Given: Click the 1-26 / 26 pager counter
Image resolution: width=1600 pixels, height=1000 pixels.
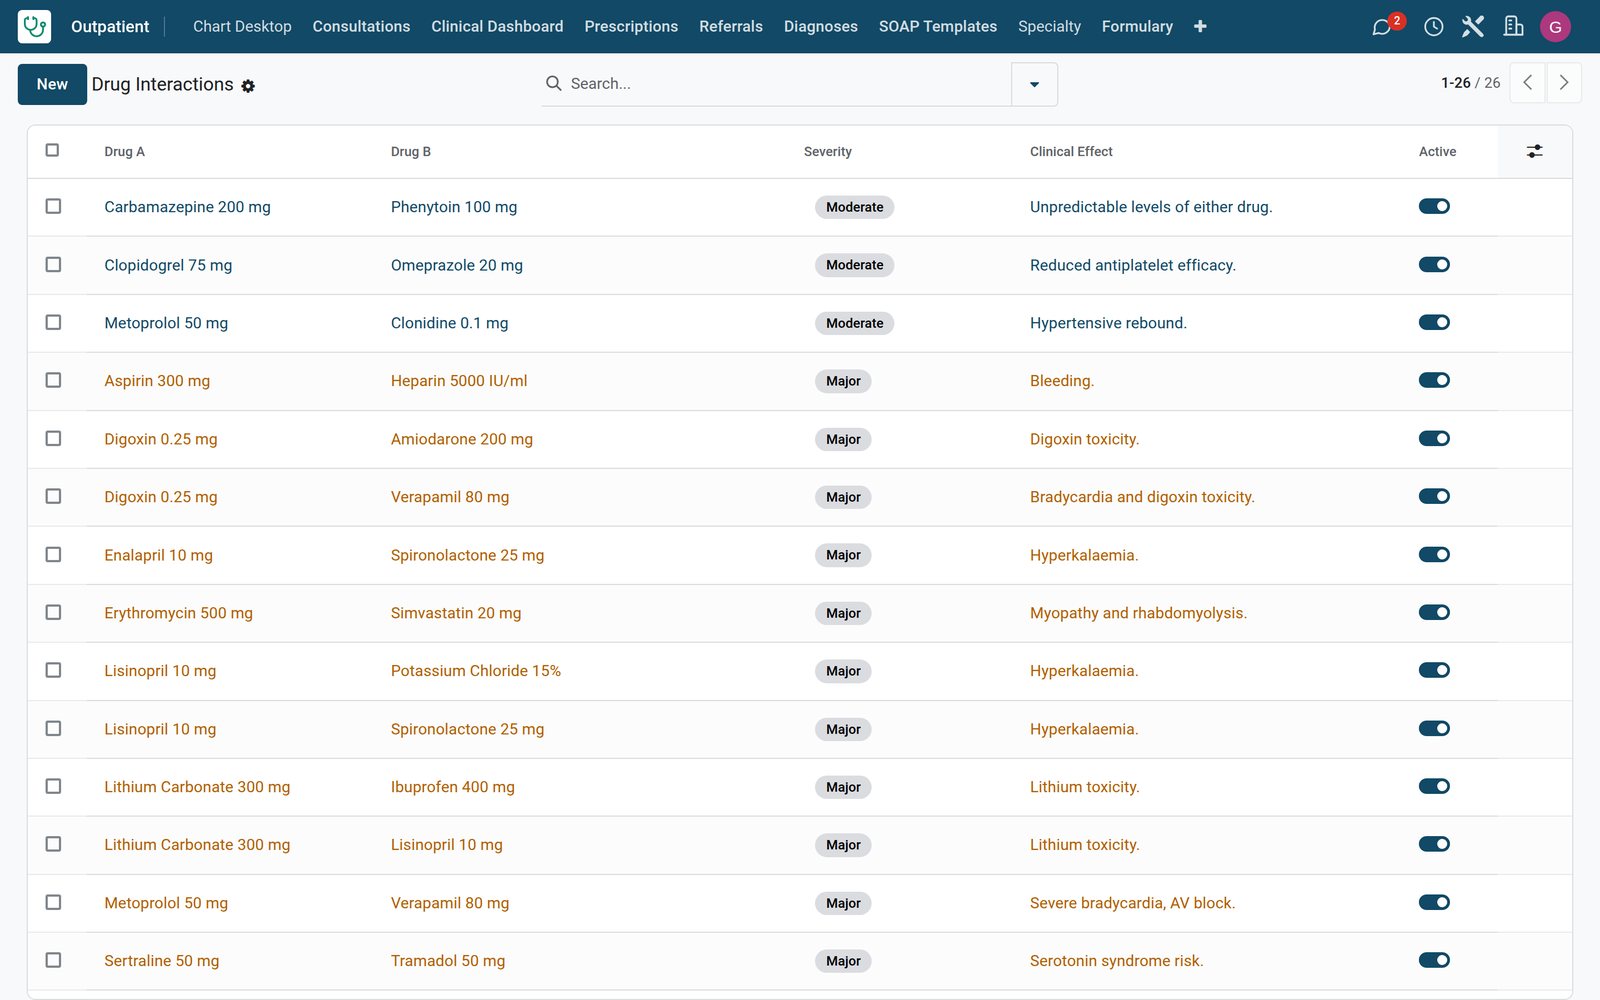Looking at the screenshot, I should point(1470,83).
